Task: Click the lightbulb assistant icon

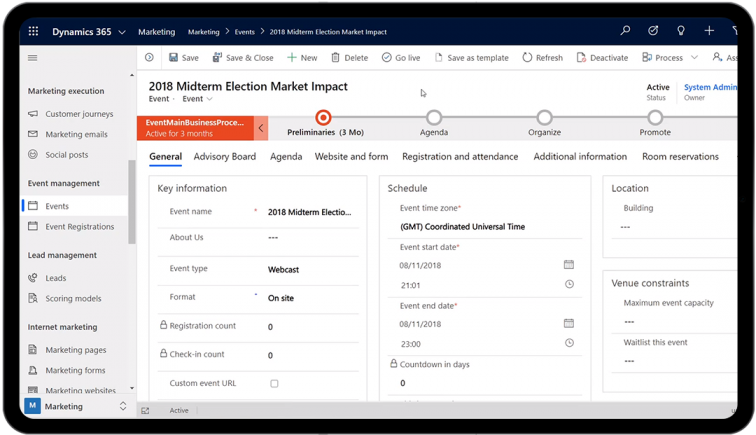Action: [x=681, y=31]
